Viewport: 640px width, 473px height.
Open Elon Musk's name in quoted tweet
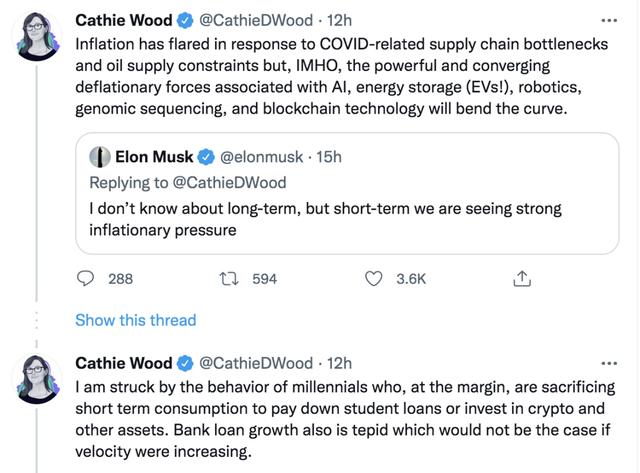click(x=154, y=157)
